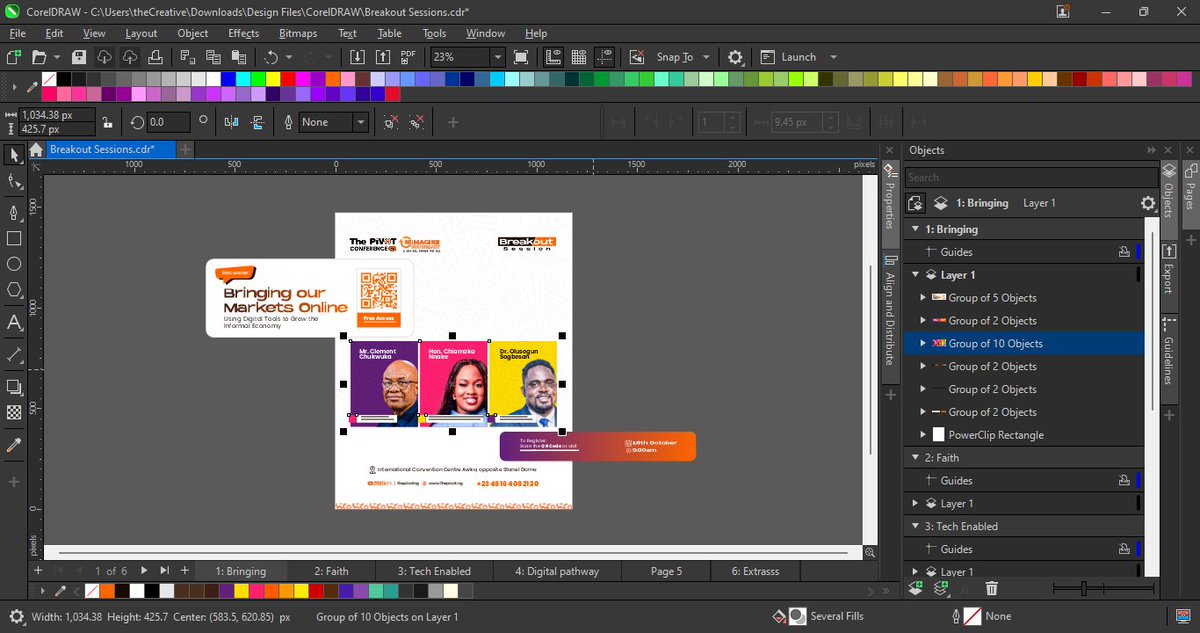1200x633 pixels.
Task: Open the Options gear in toolbar
Action: point(735,57)
